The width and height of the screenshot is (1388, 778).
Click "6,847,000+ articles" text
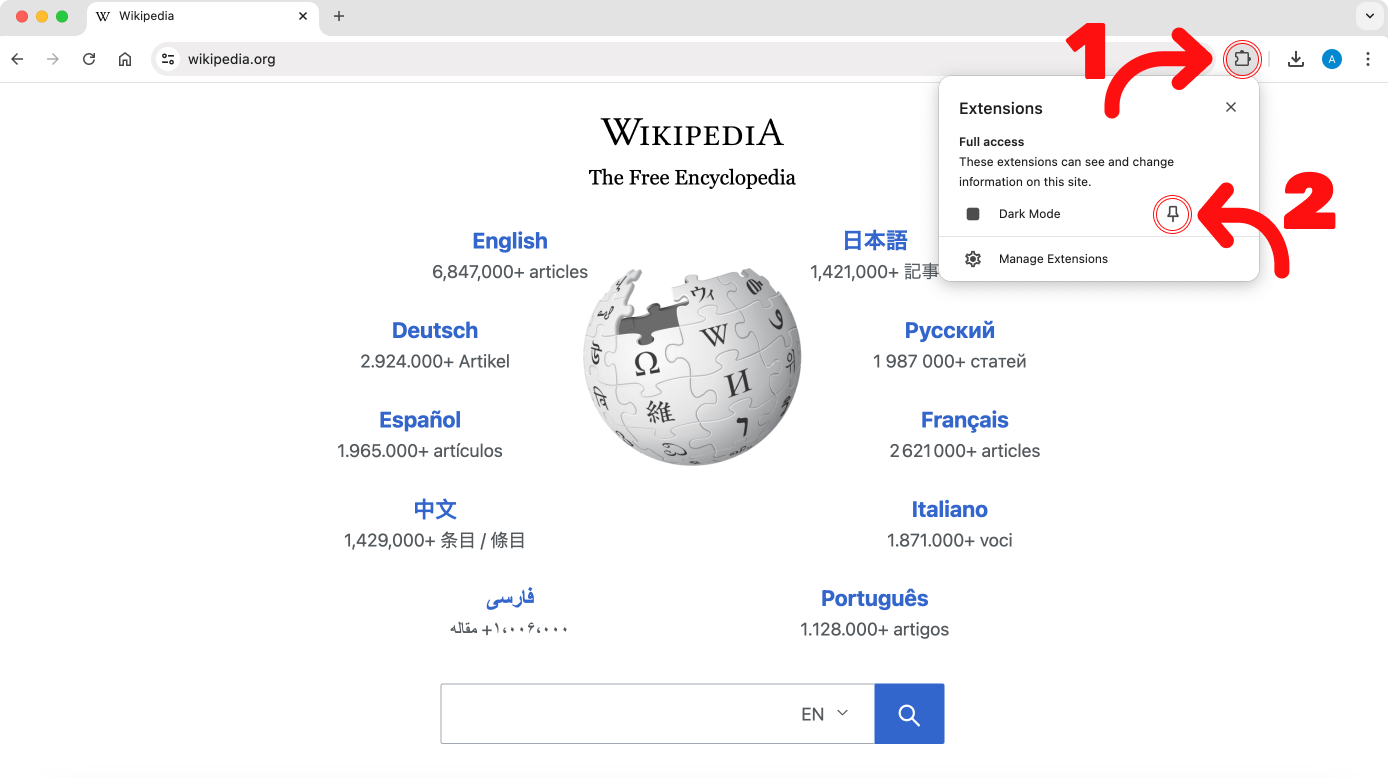pyautogui.click(x=510, y=272)
